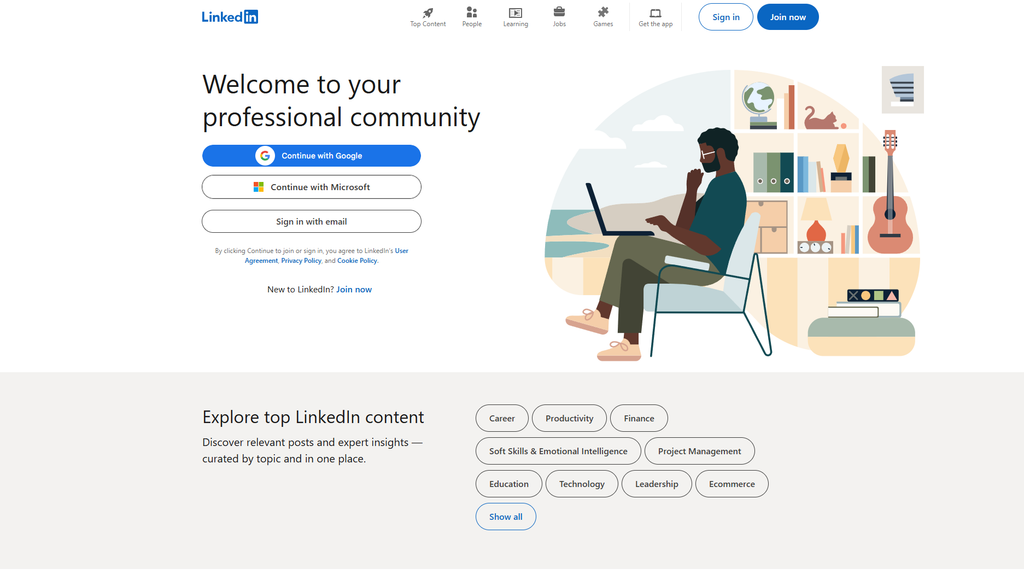Select the Ecommerce topic pill
Viewport: 1024px width, 570px height.
[732, 484]
